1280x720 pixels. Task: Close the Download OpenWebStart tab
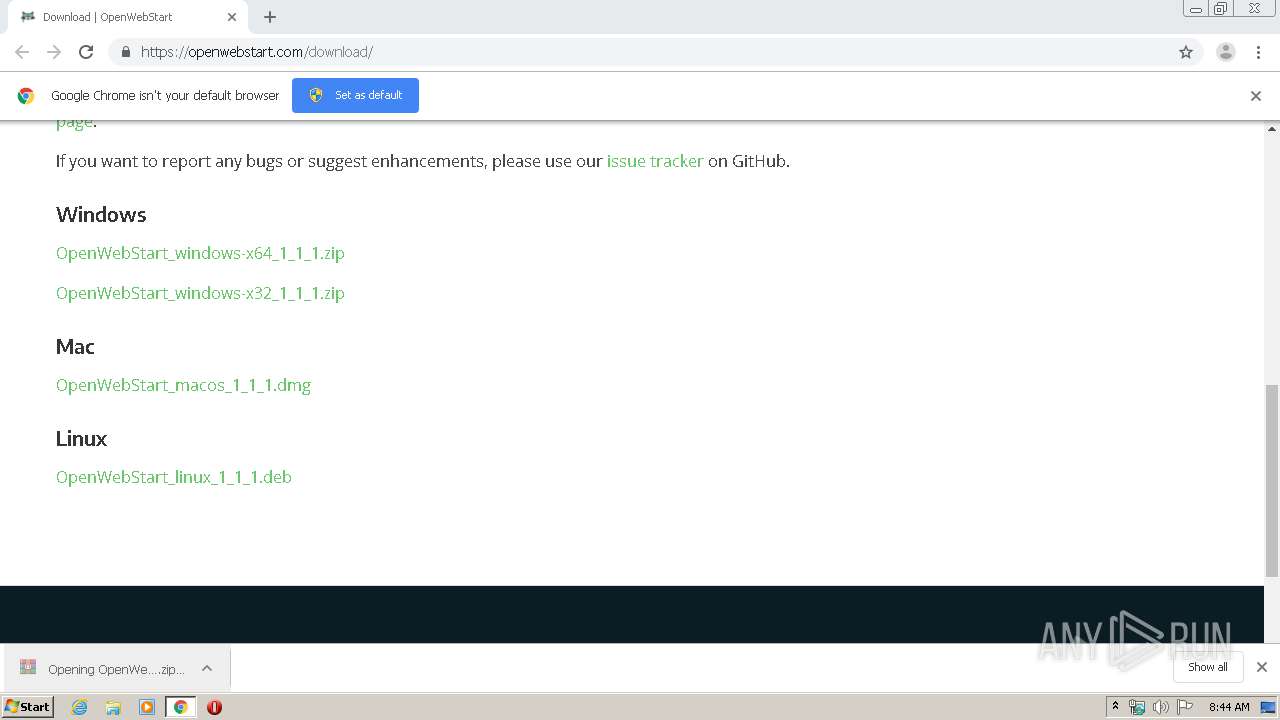(x=232, y=17)
